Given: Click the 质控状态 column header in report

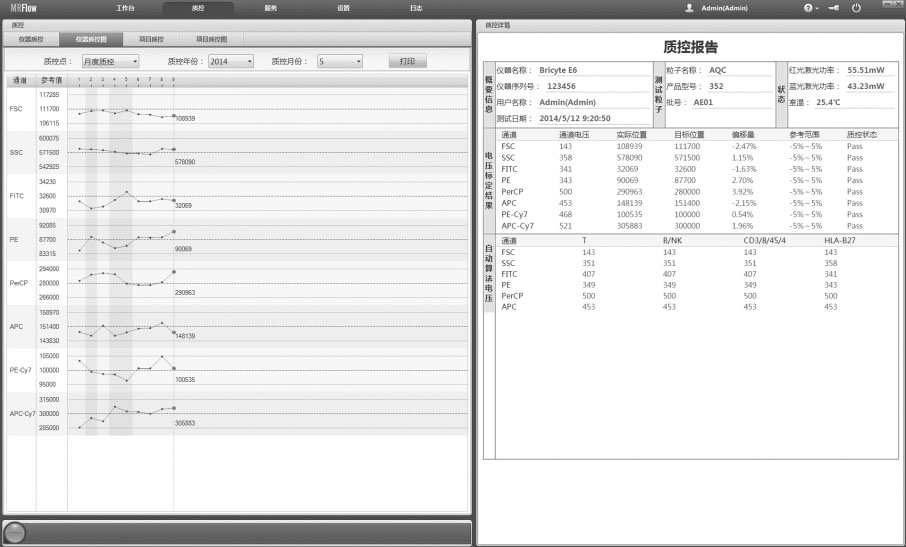Looking at the screenshot, I should coord(862,135).
